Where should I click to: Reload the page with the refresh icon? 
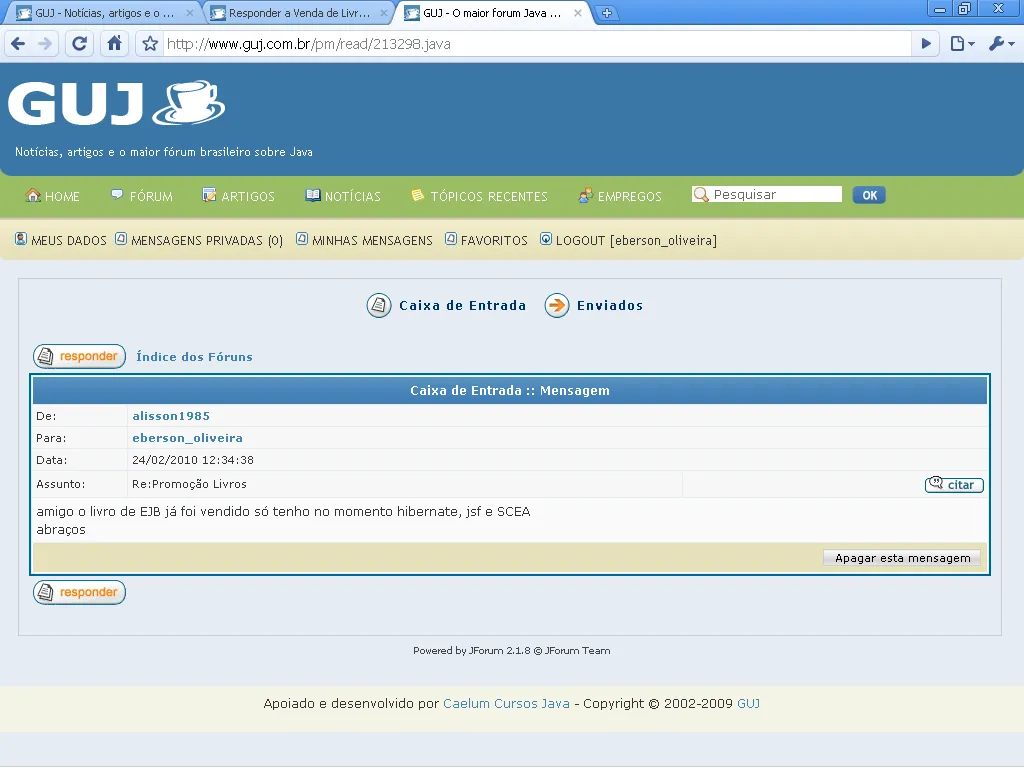coord(79,44)
